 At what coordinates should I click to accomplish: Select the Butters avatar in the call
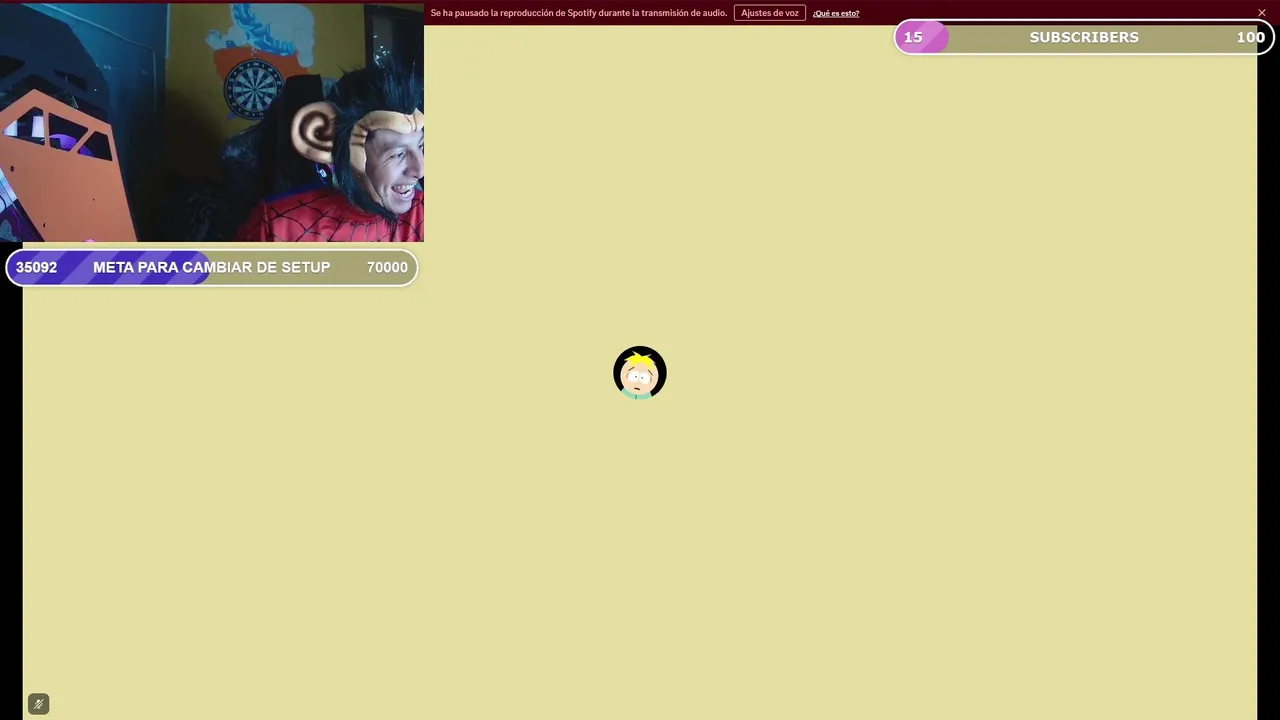click(640, 373)
